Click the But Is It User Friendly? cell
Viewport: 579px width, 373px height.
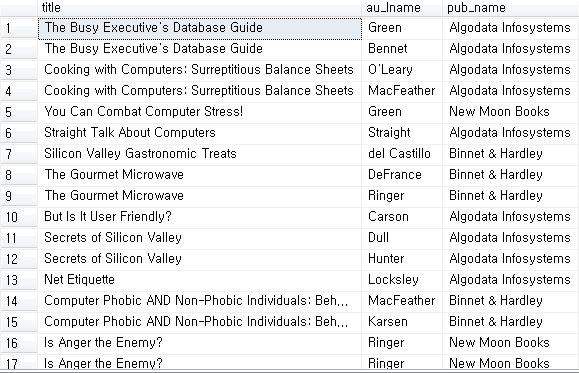tap(199, 217)
